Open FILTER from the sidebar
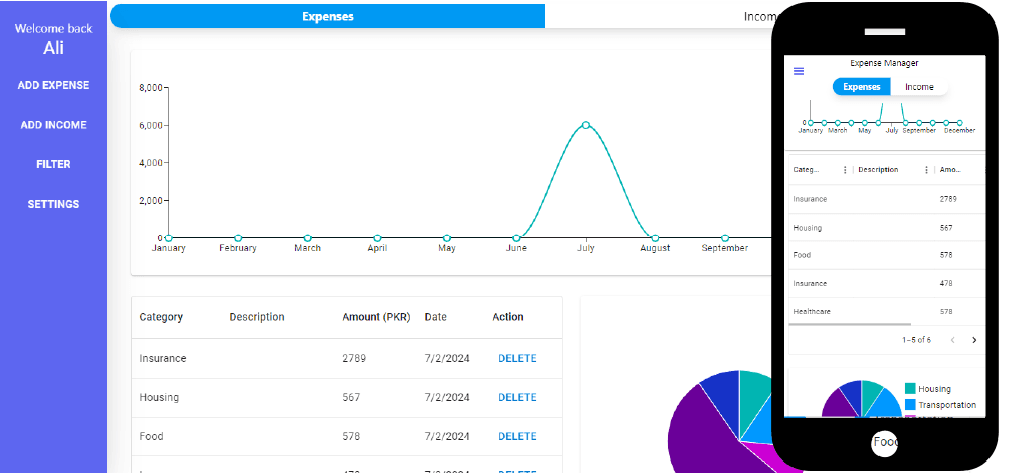Screen dimensions: 1013x475 coord(53,164)
